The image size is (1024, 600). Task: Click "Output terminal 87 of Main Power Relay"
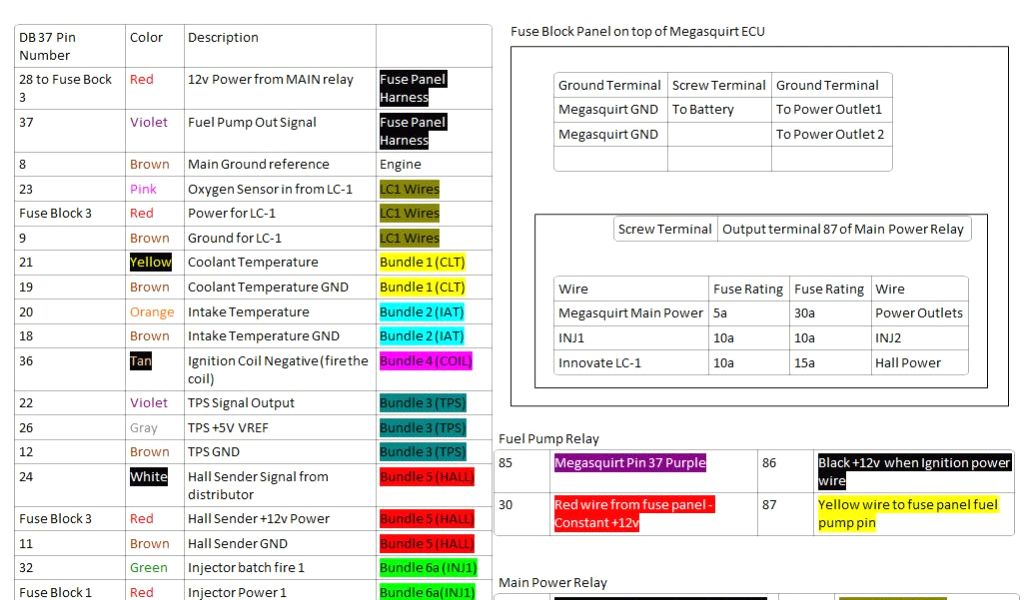[842, 229]
